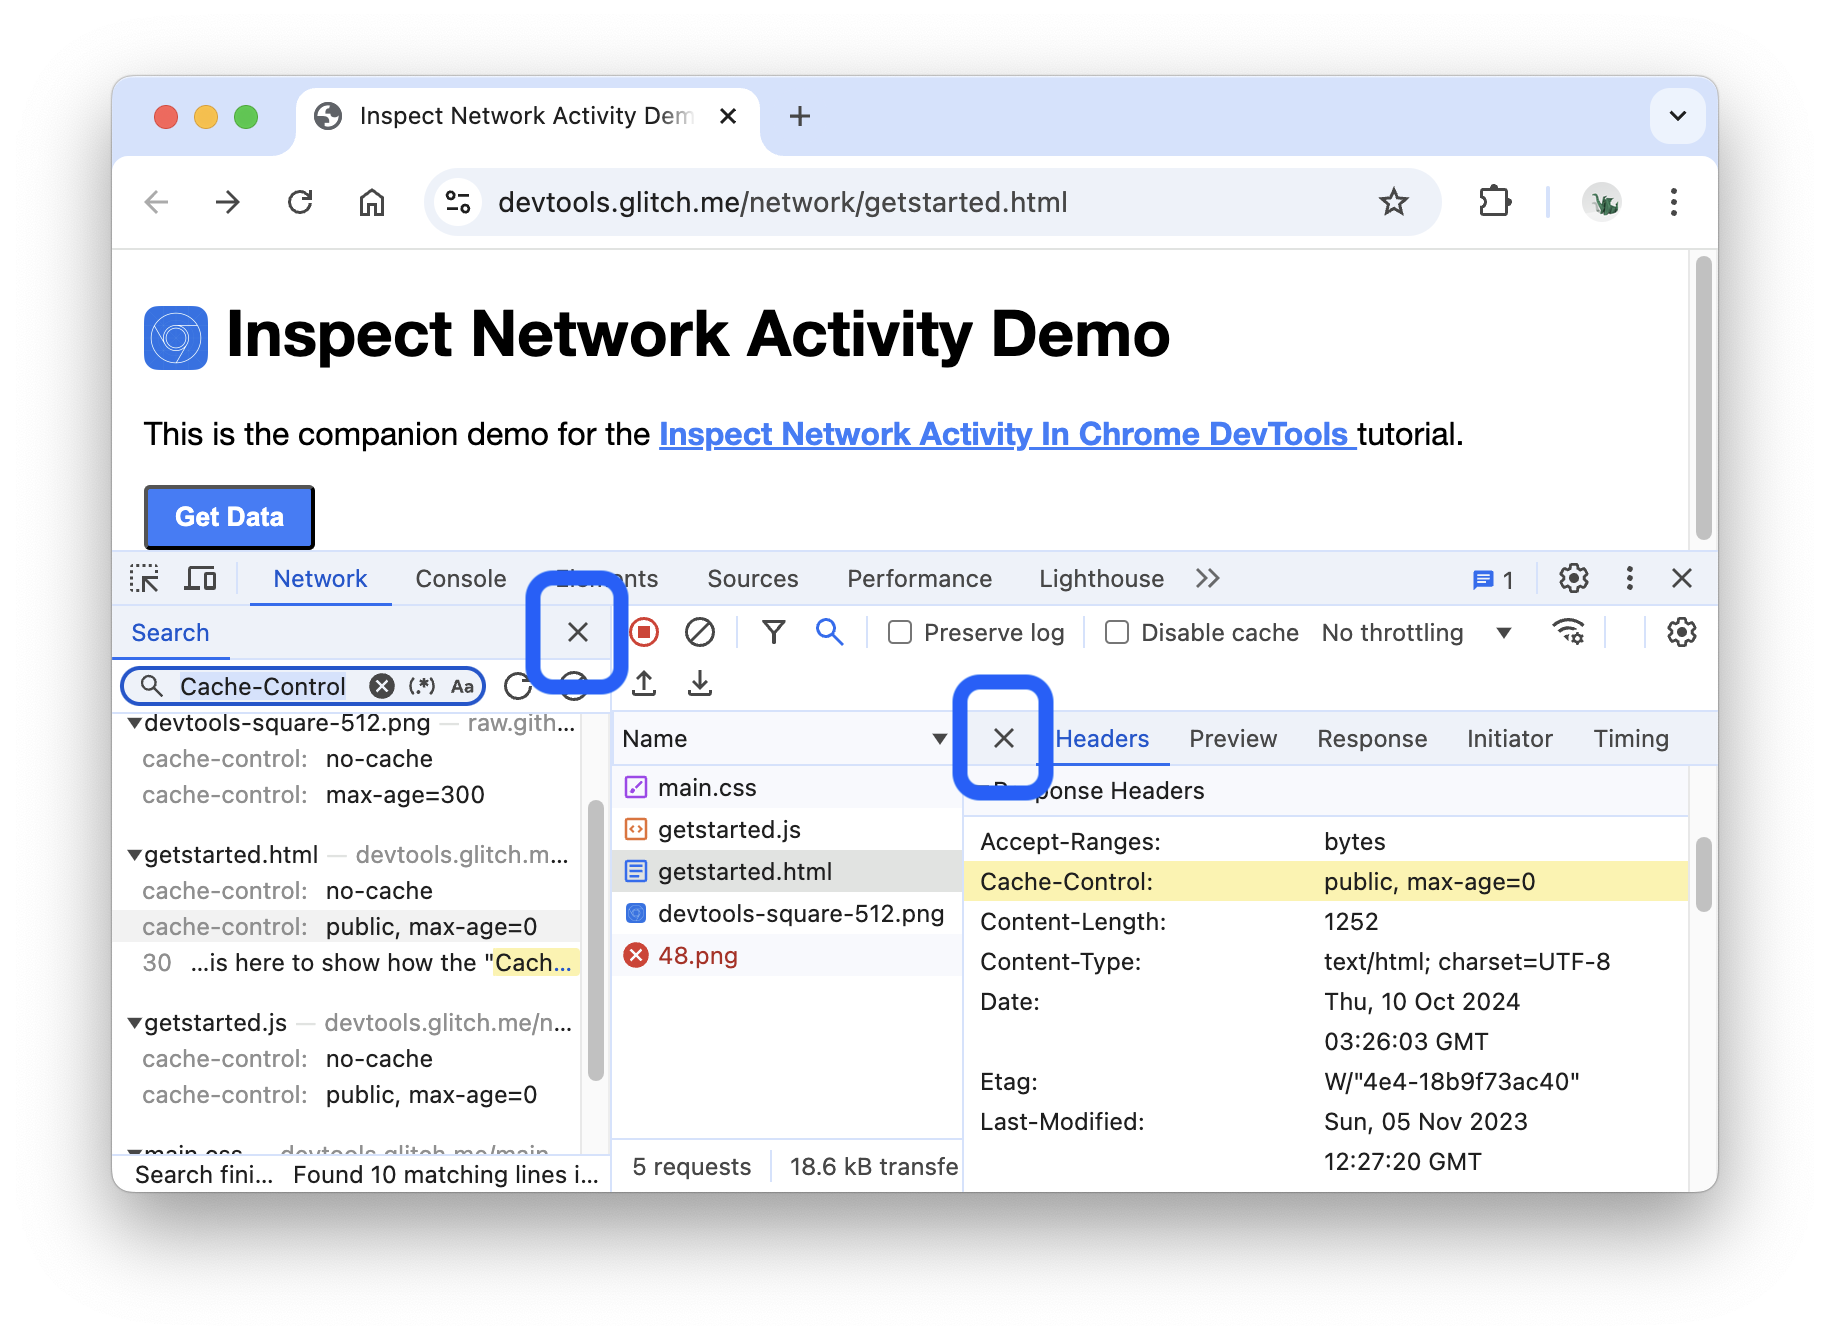The width and height of the screenshot is (1830, 1340).
Task: Click the stop recording network log icon
Action: tap(644, 632)
